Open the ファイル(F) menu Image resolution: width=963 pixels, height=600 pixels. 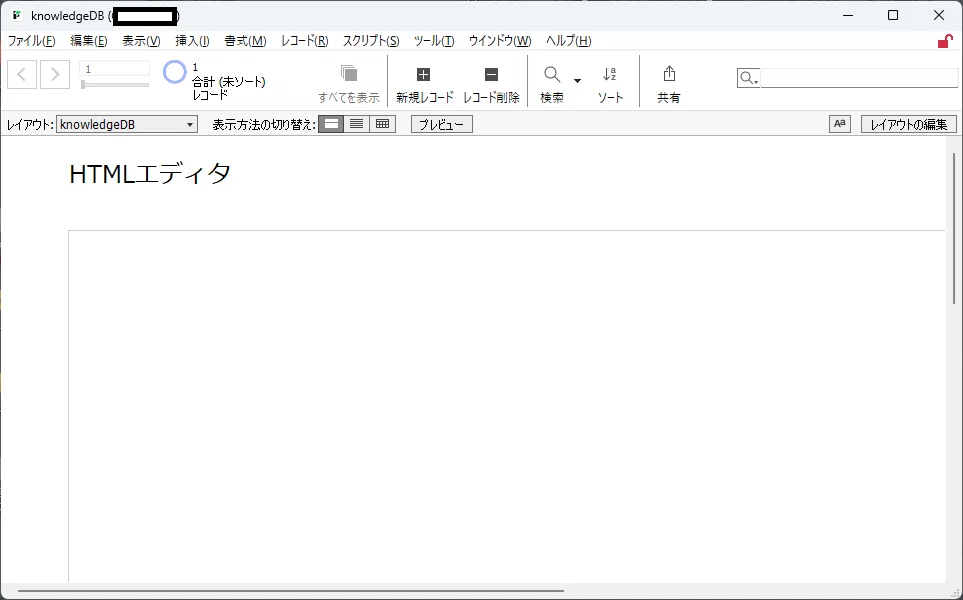pyautogui.click(x=31, y=41)
